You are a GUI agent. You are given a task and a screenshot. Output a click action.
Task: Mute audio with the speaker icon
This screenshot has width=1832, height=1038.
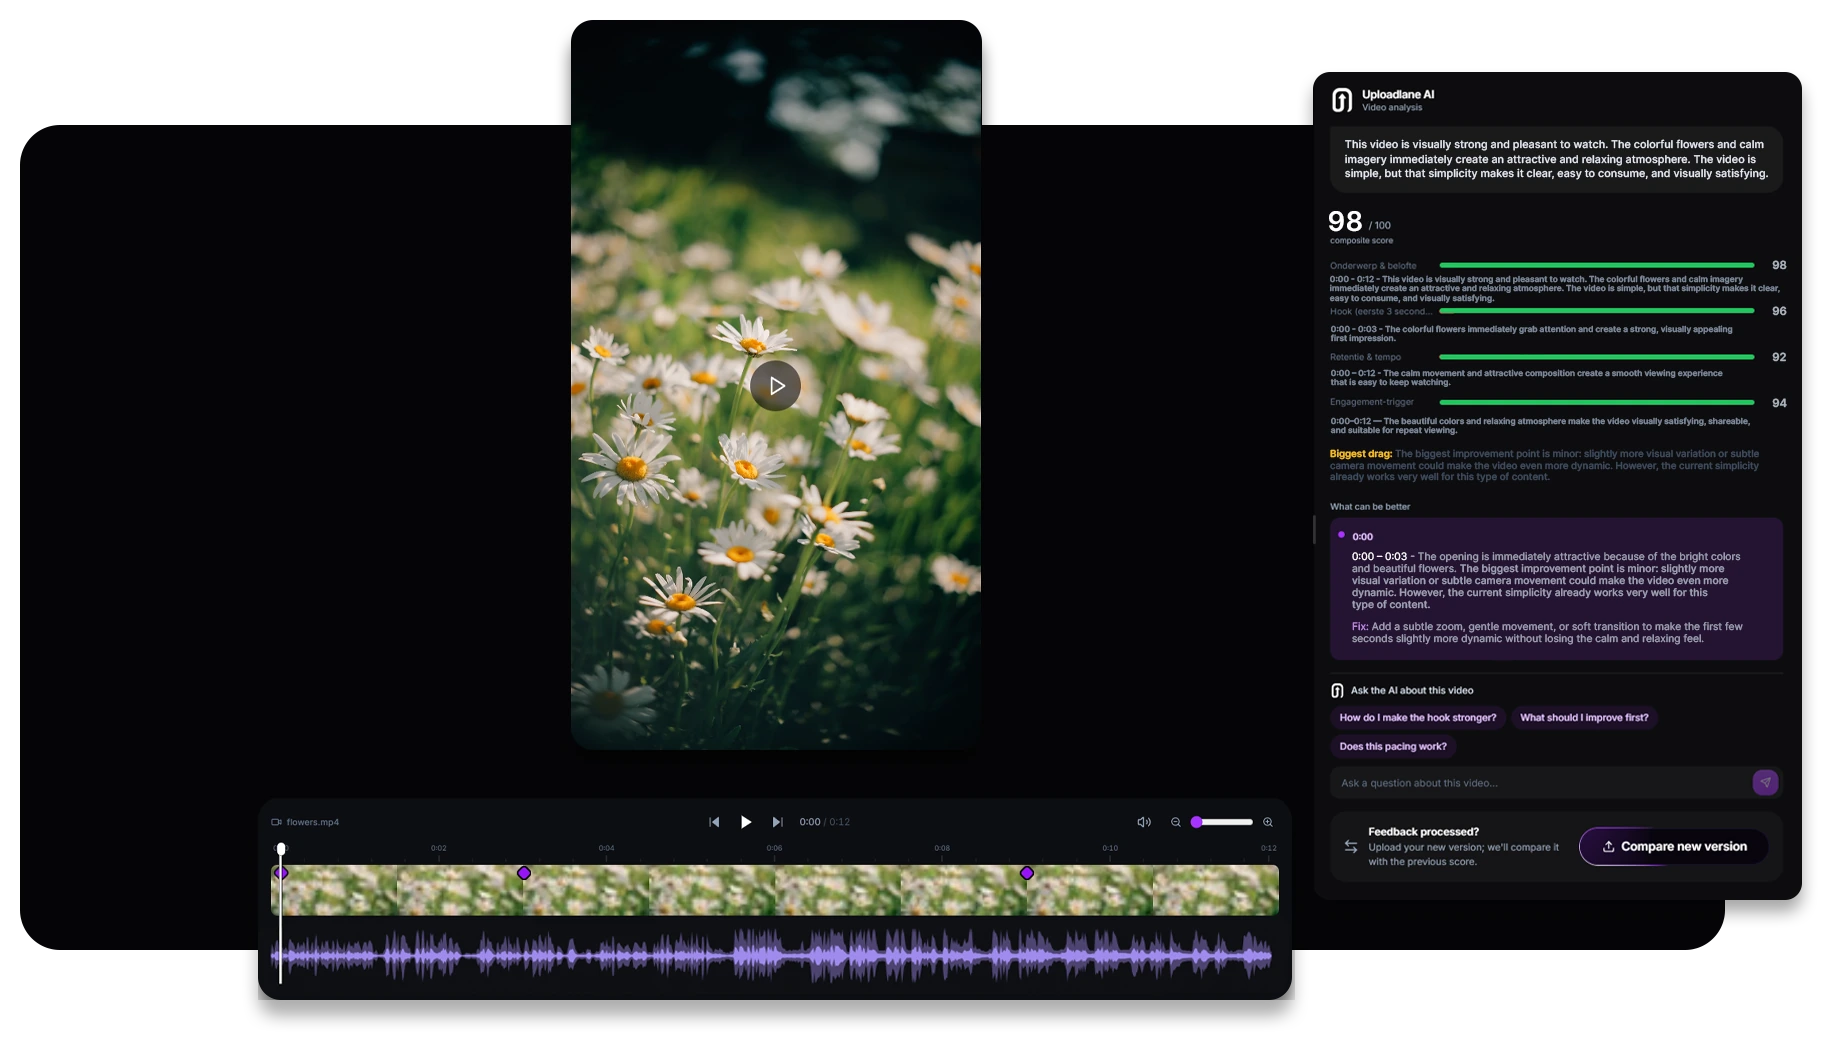(x=1144, y=822)
